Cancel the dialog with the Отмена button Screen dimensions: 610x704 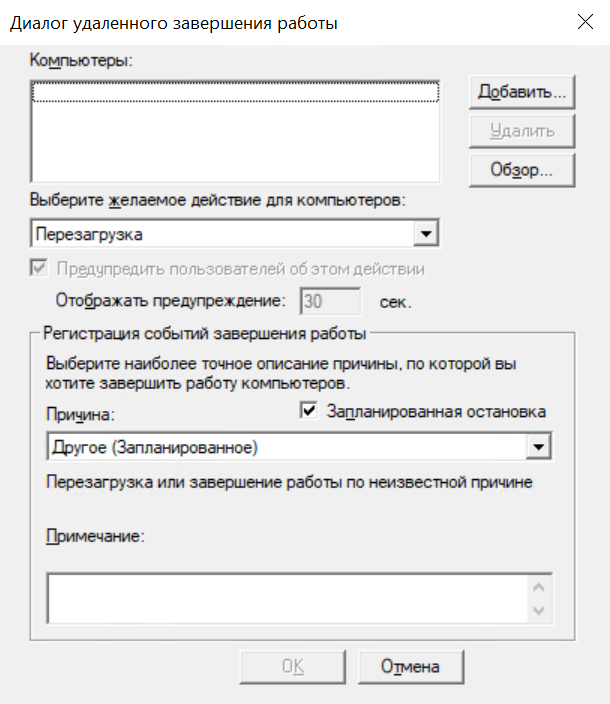pyautogui.click(x=411, y=666)
